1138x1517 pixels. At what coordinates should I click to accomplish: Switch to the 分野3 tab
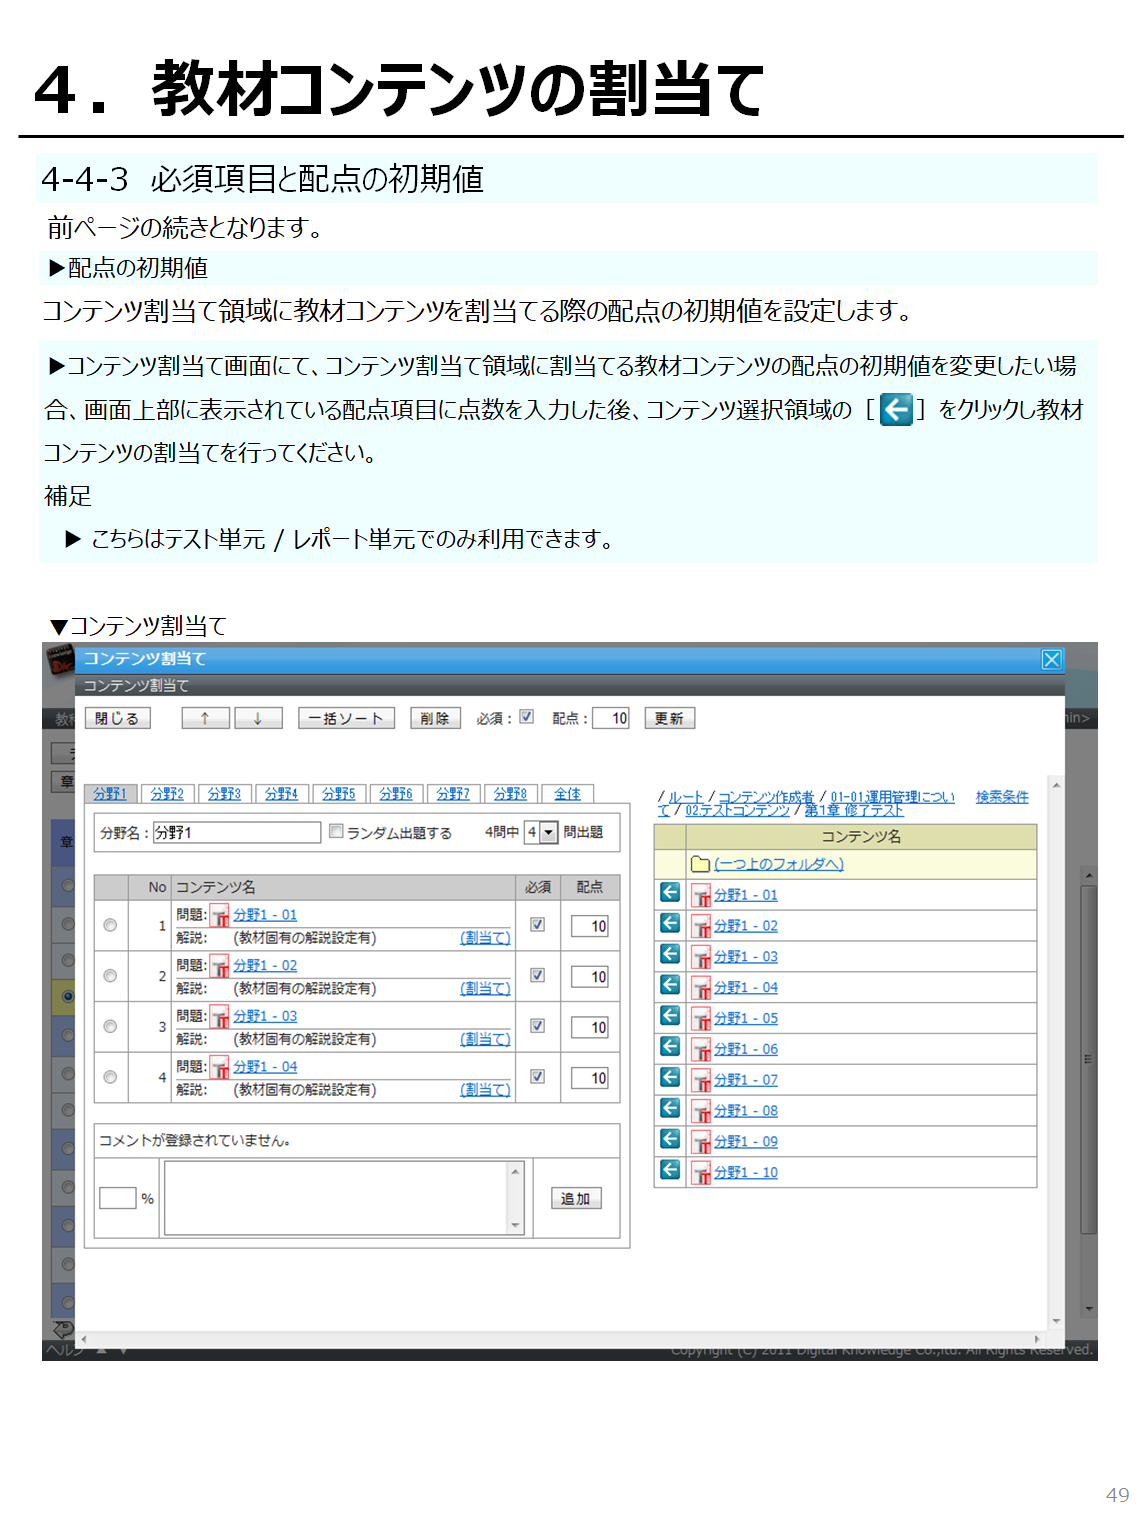pyautogui.click(x=224, y=793)
